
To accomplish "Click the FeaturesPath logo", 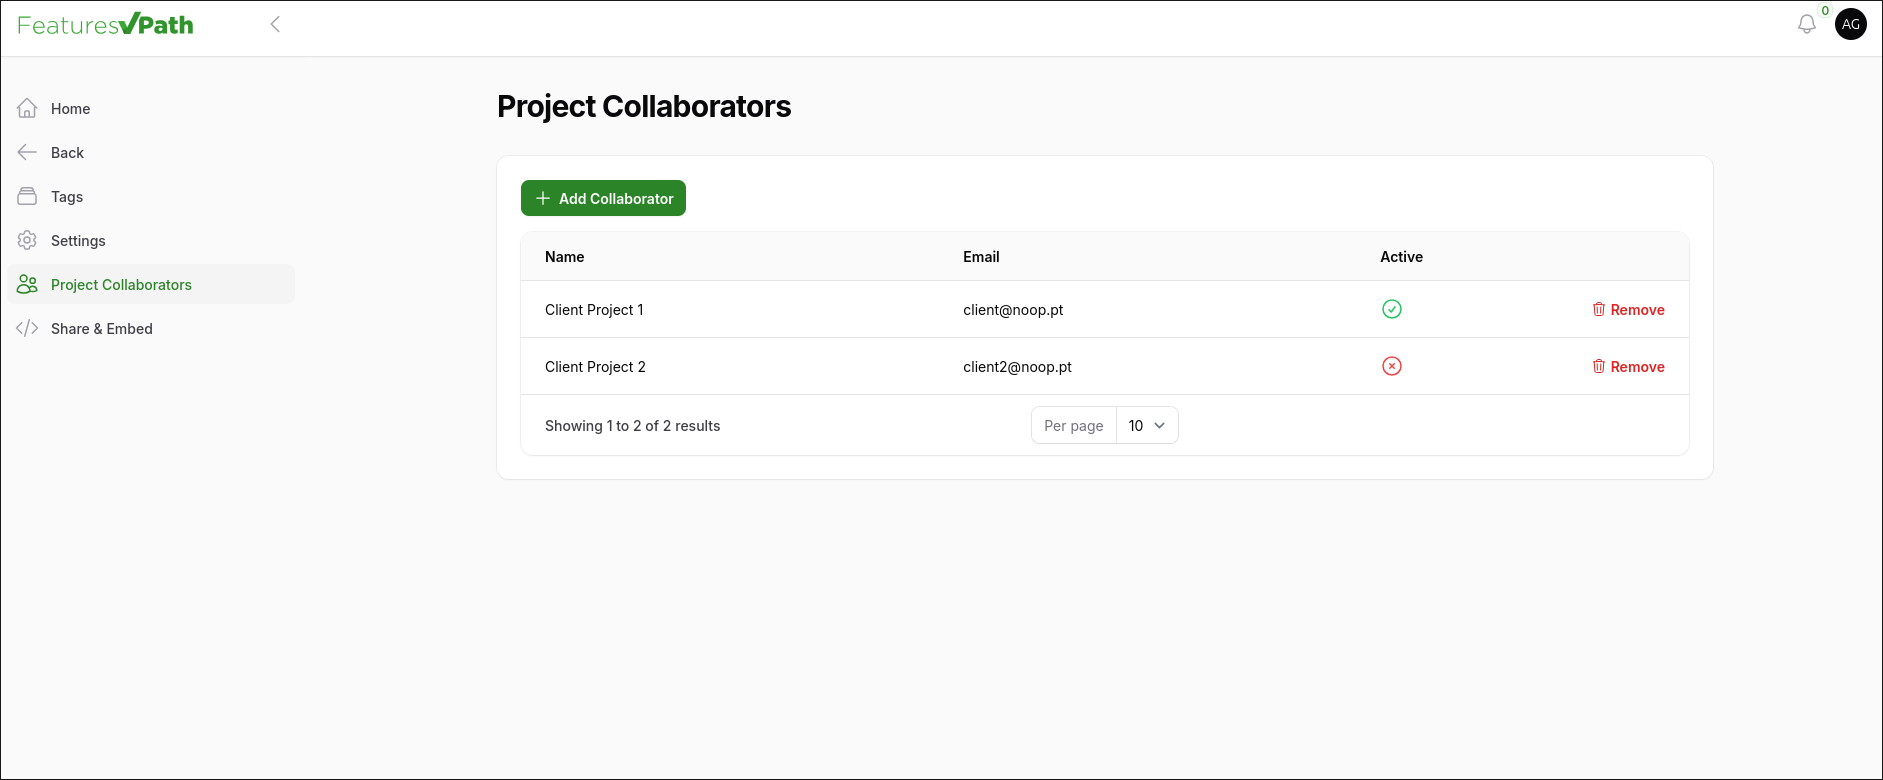I will point(105,24).
